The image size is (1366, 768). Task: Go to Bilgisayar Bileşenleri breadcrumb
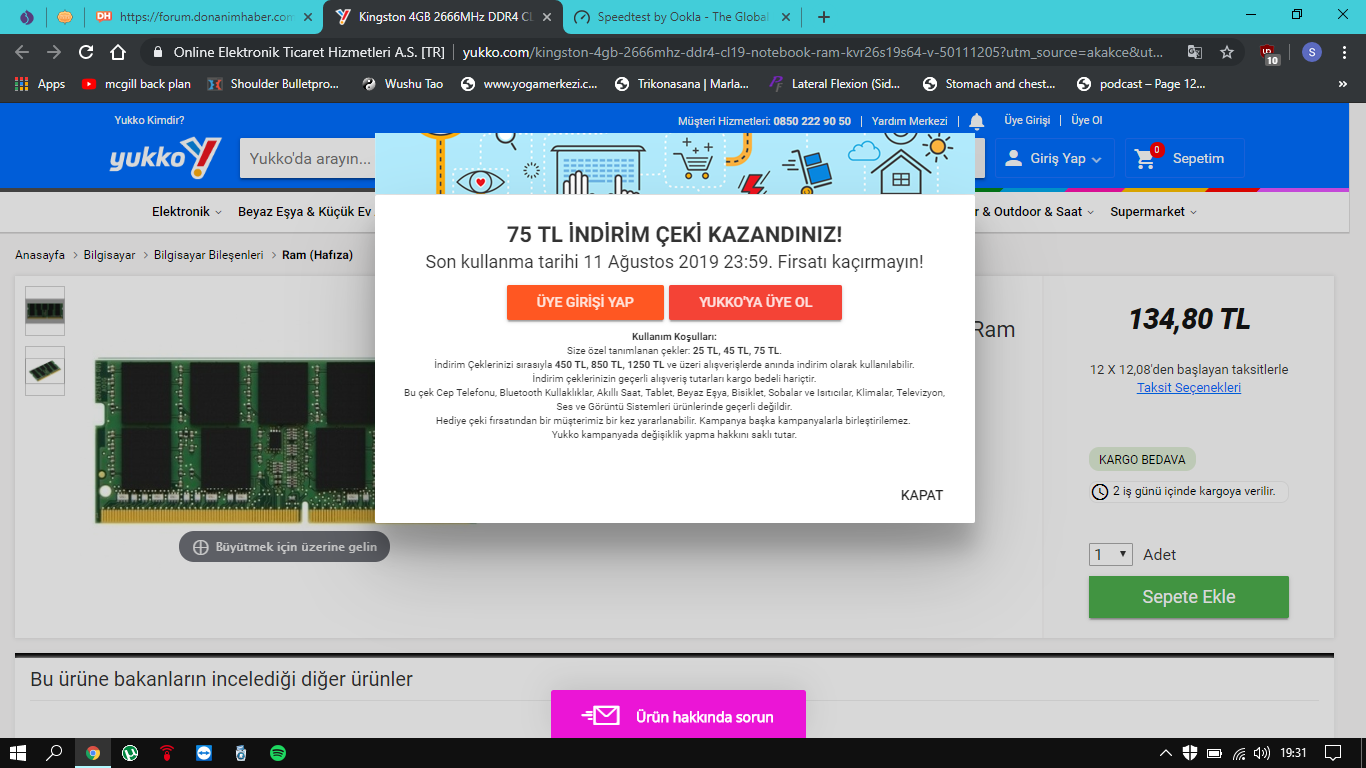(209, 255)
